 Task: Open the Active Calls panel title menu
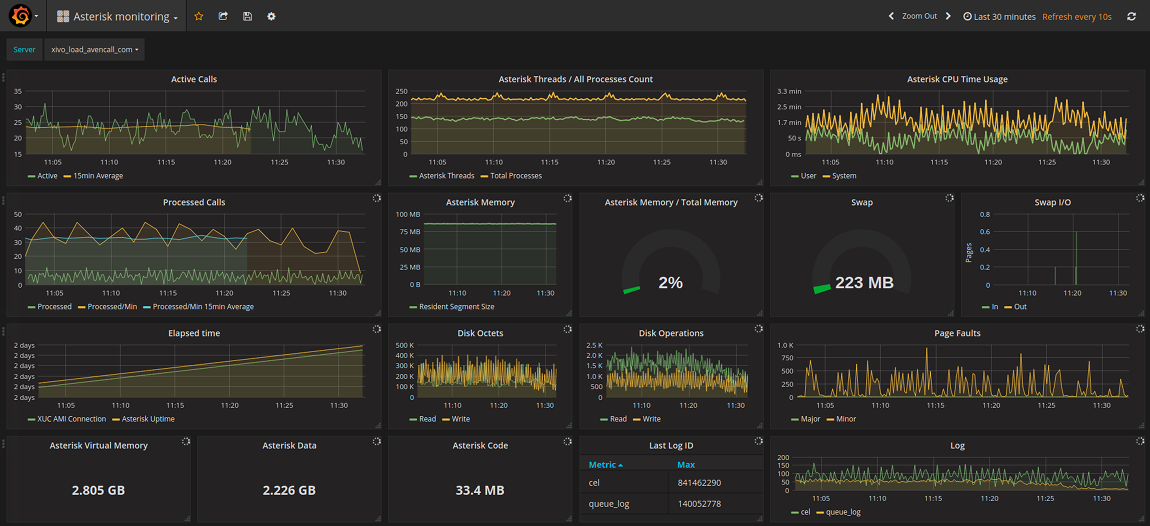(194, 79)
